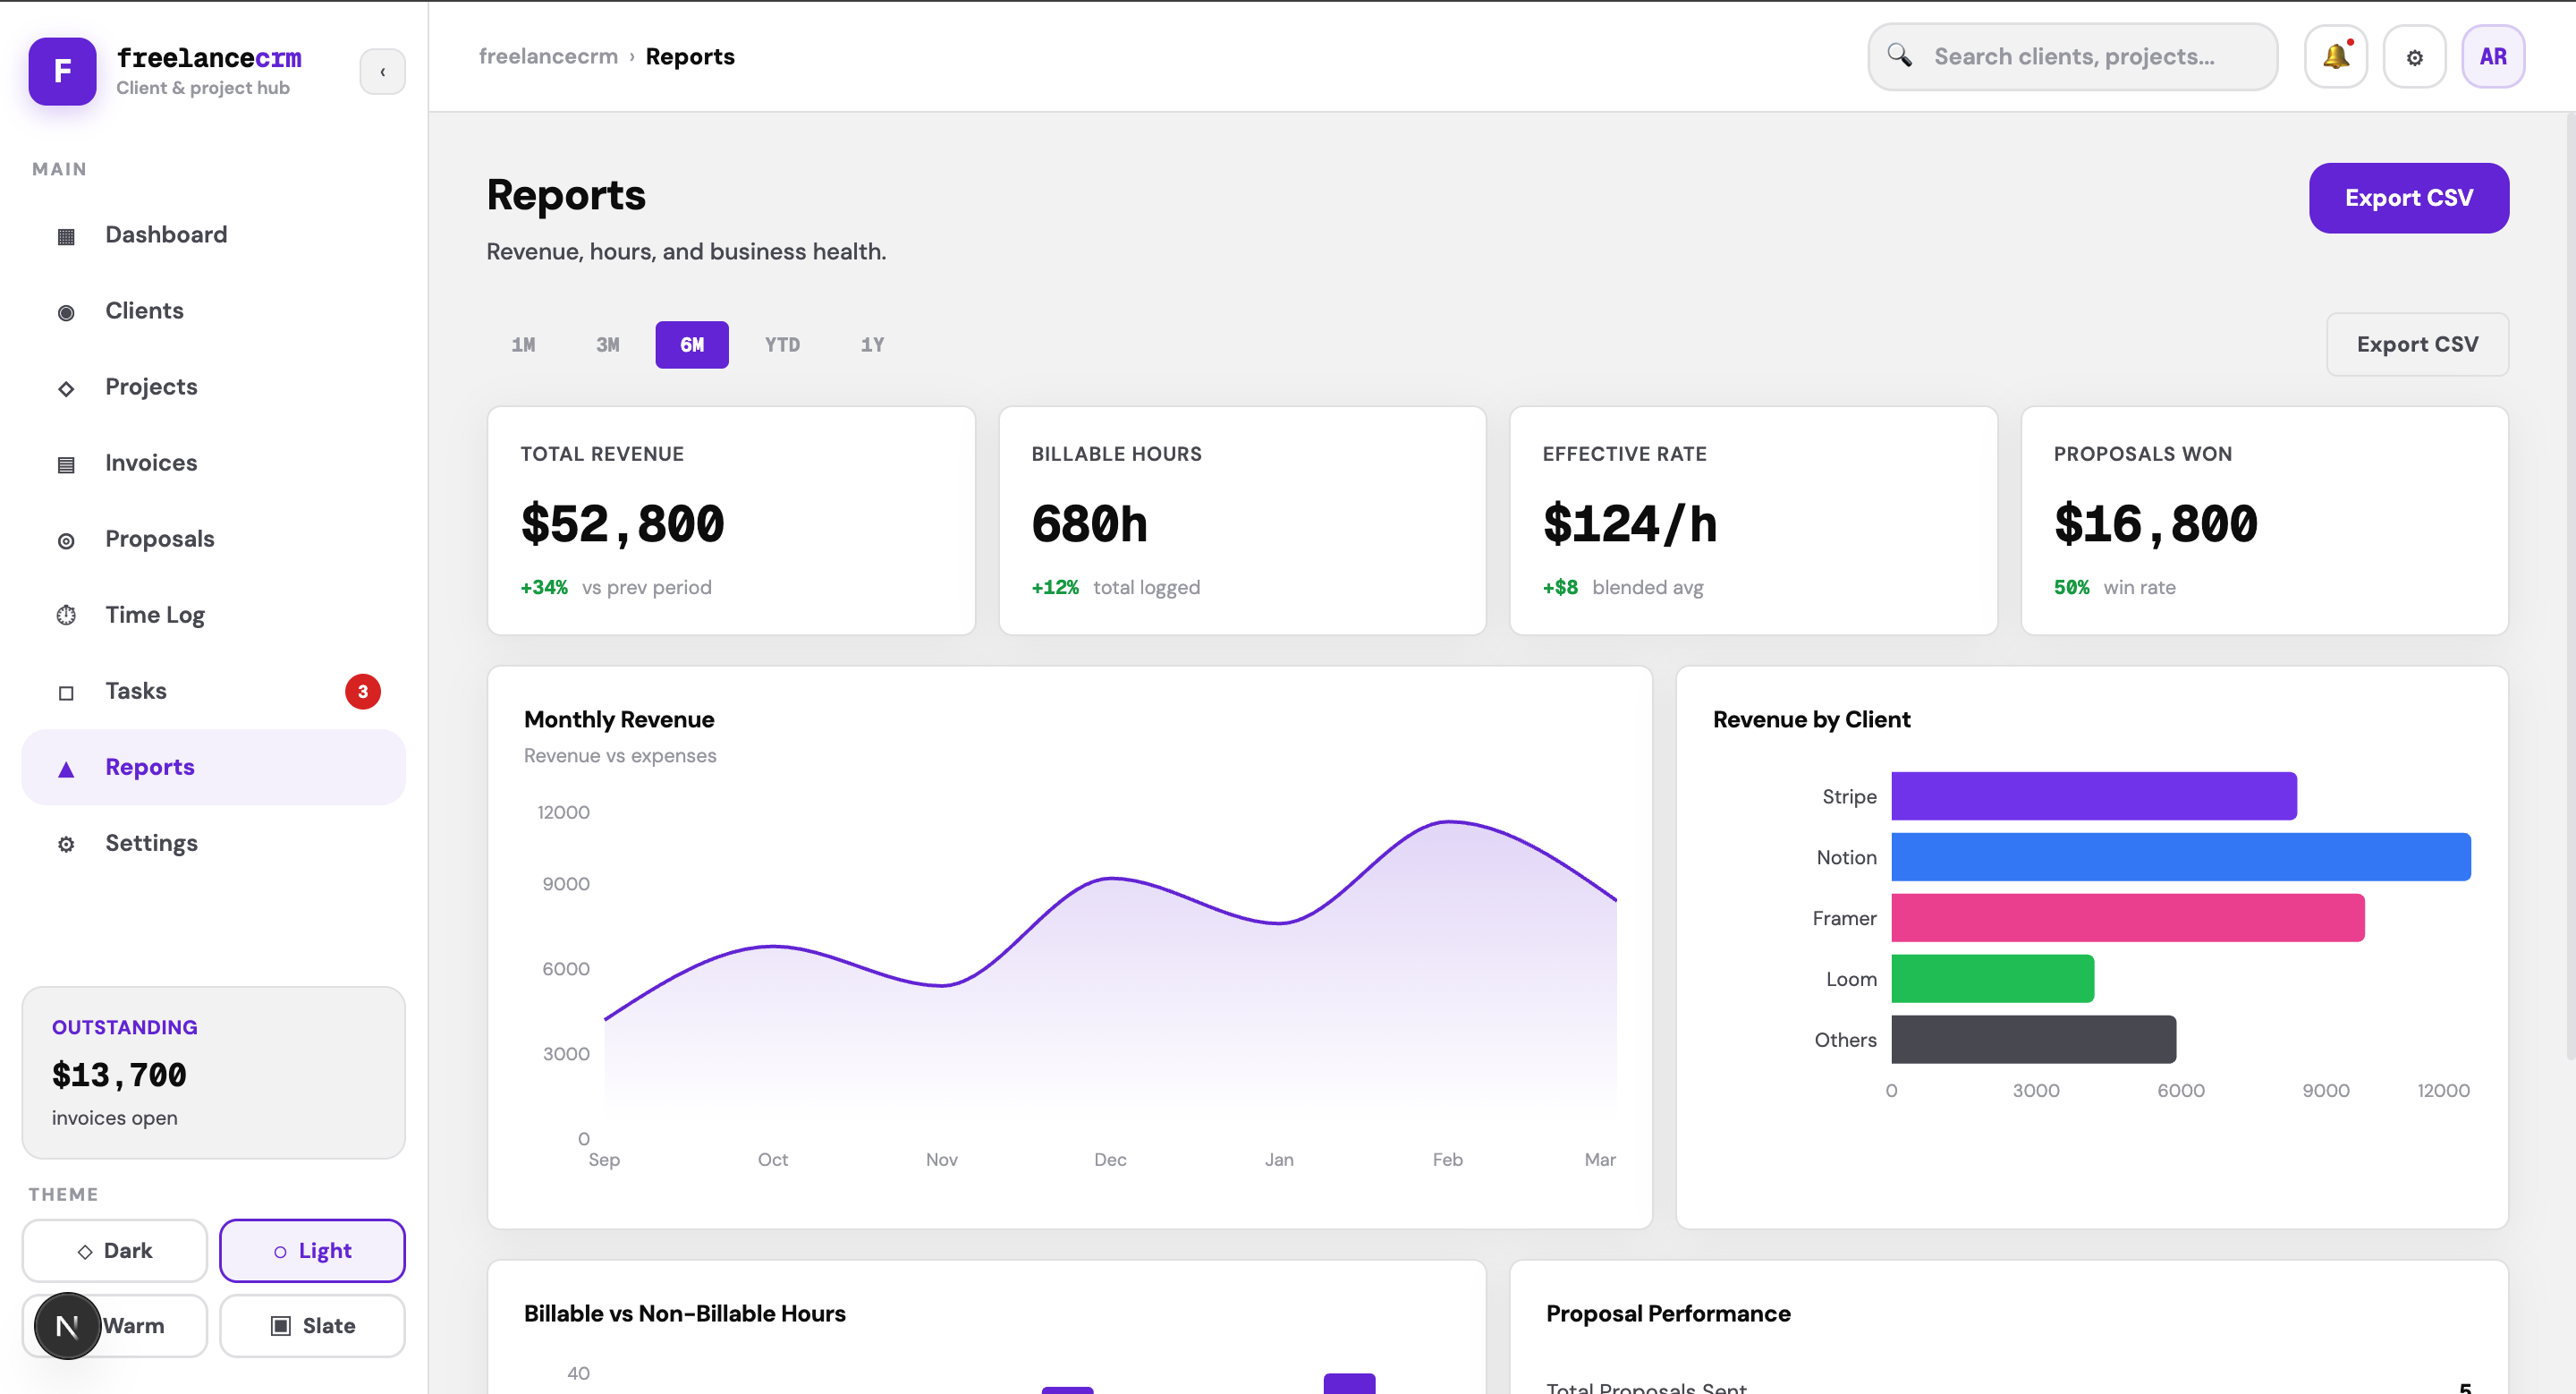Click the Time Log clock icon

(x=66, y=614)
